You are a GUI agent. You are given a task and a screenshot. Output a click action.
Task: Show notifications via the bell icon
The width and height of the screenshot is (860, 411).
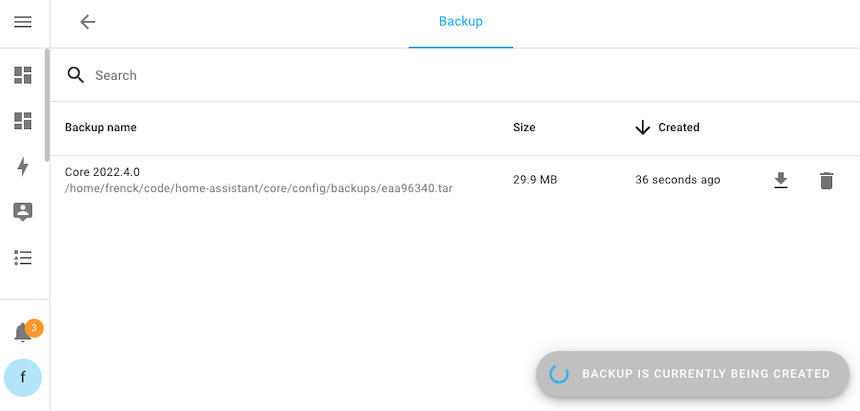tap(23, 333)
